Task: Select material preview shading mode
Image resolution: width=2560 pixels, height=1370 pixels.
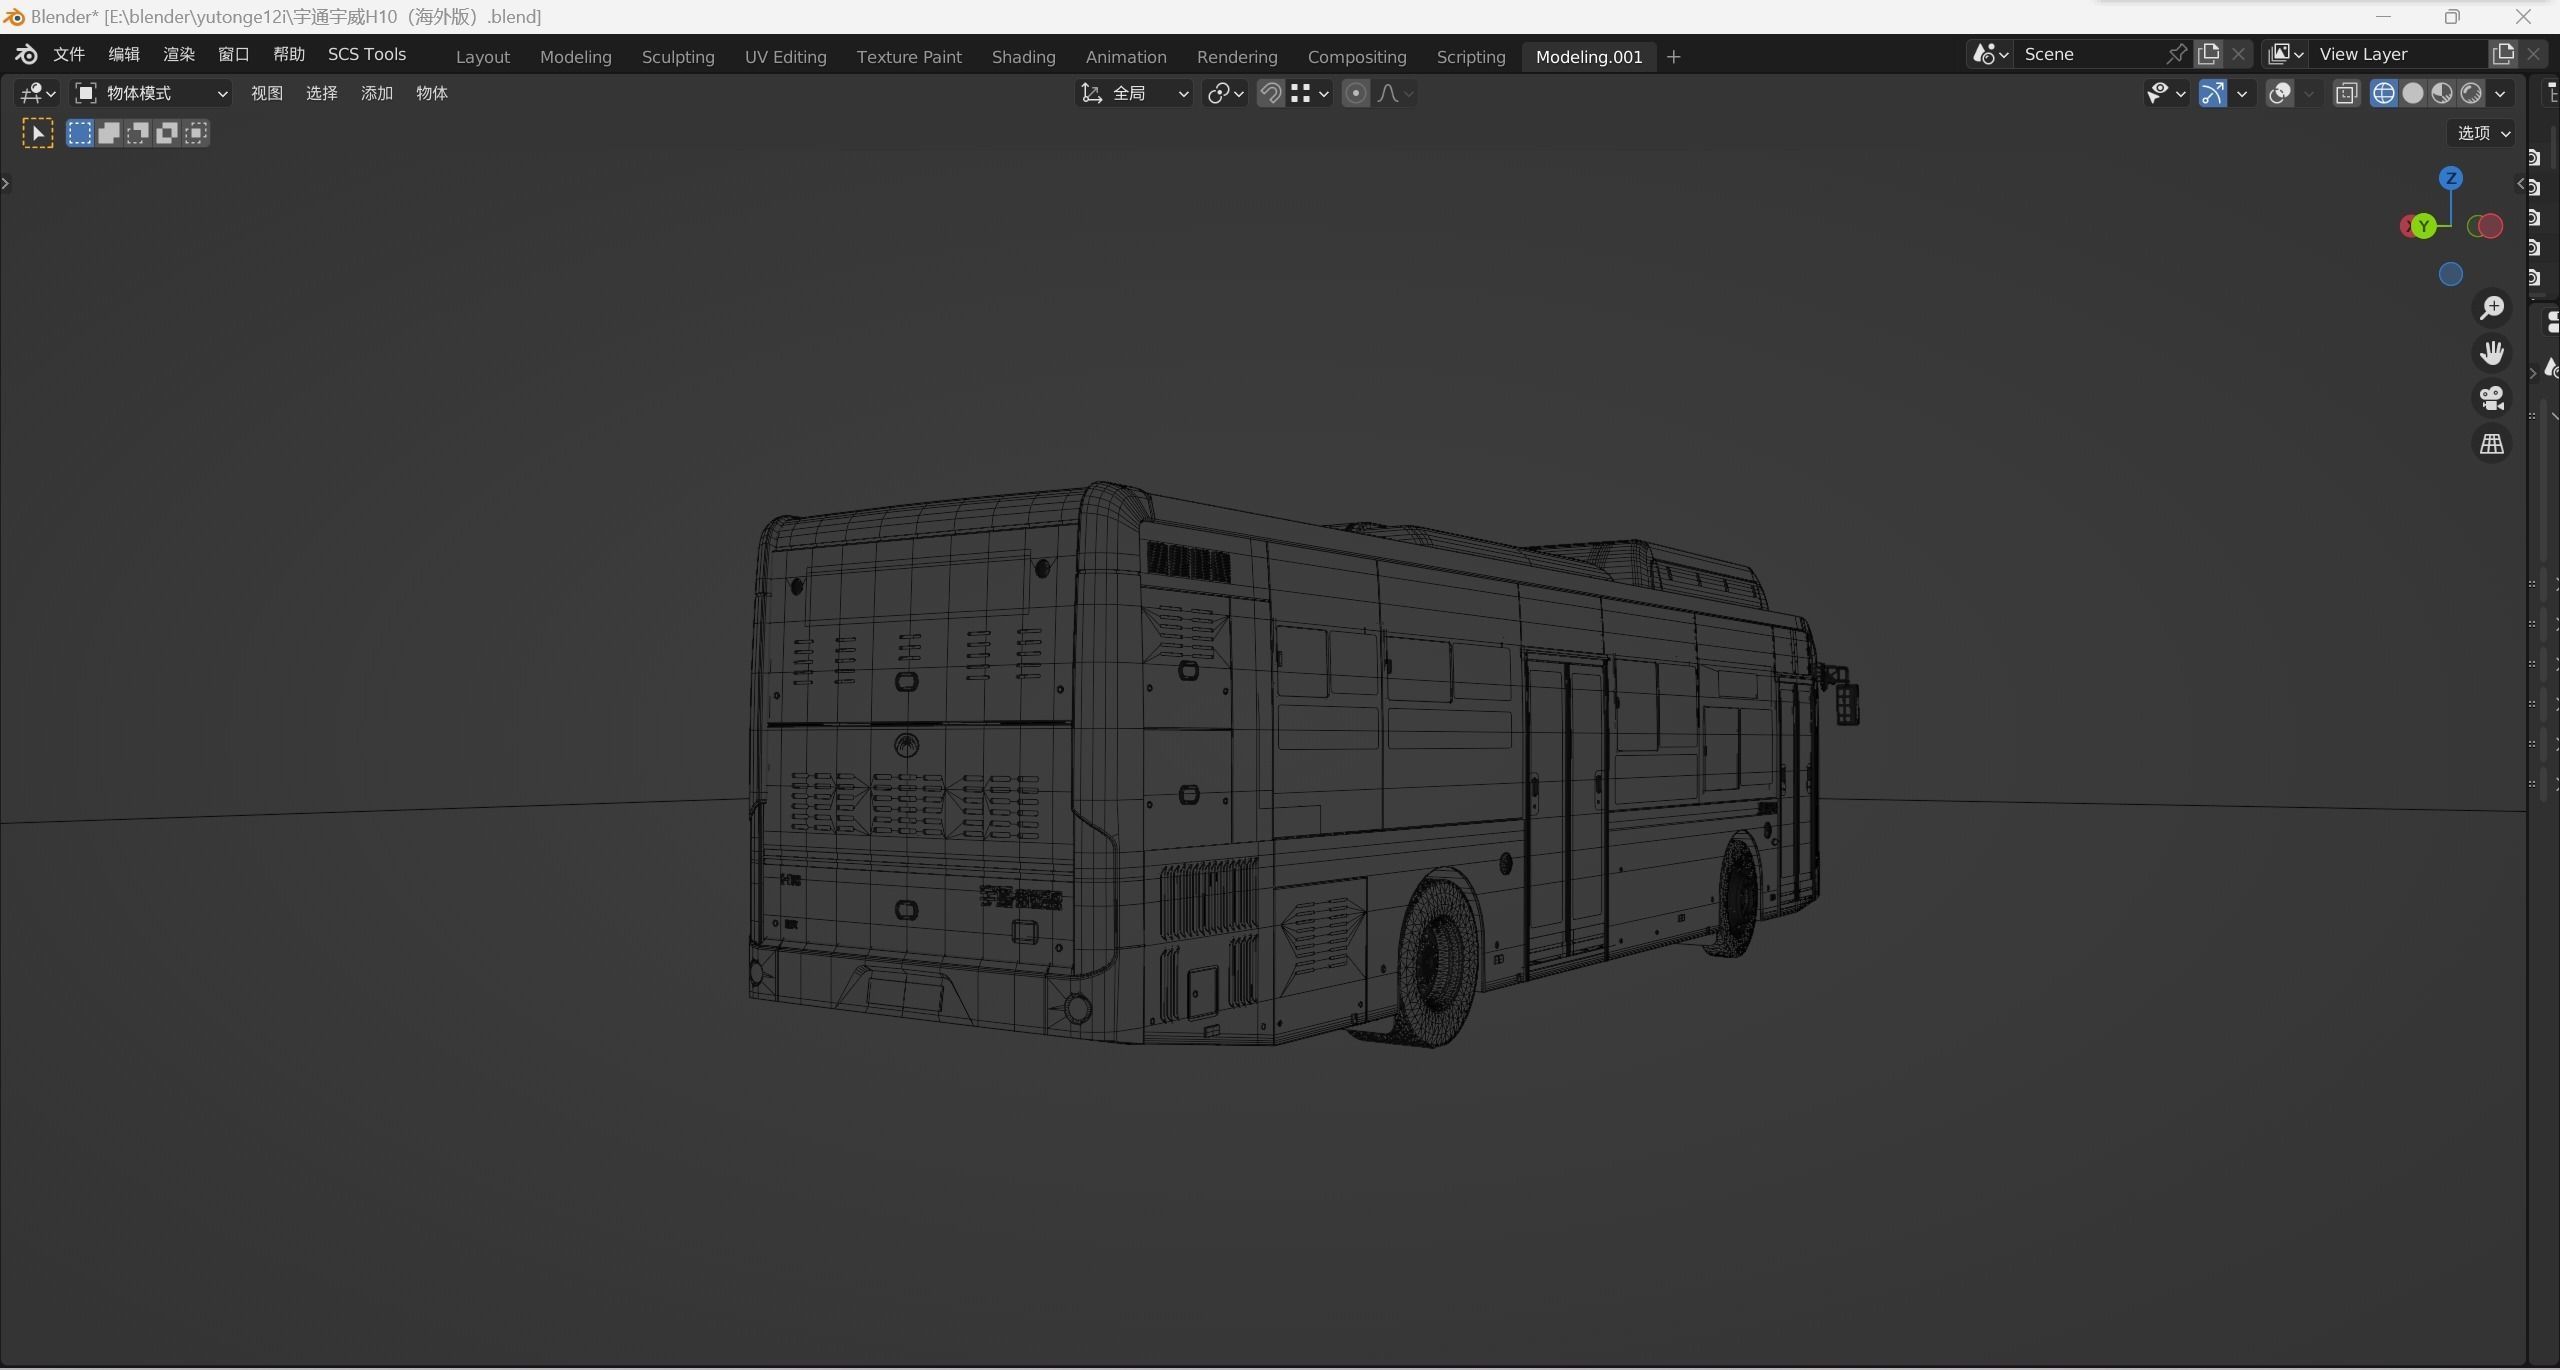Action: coord(2441,93)
